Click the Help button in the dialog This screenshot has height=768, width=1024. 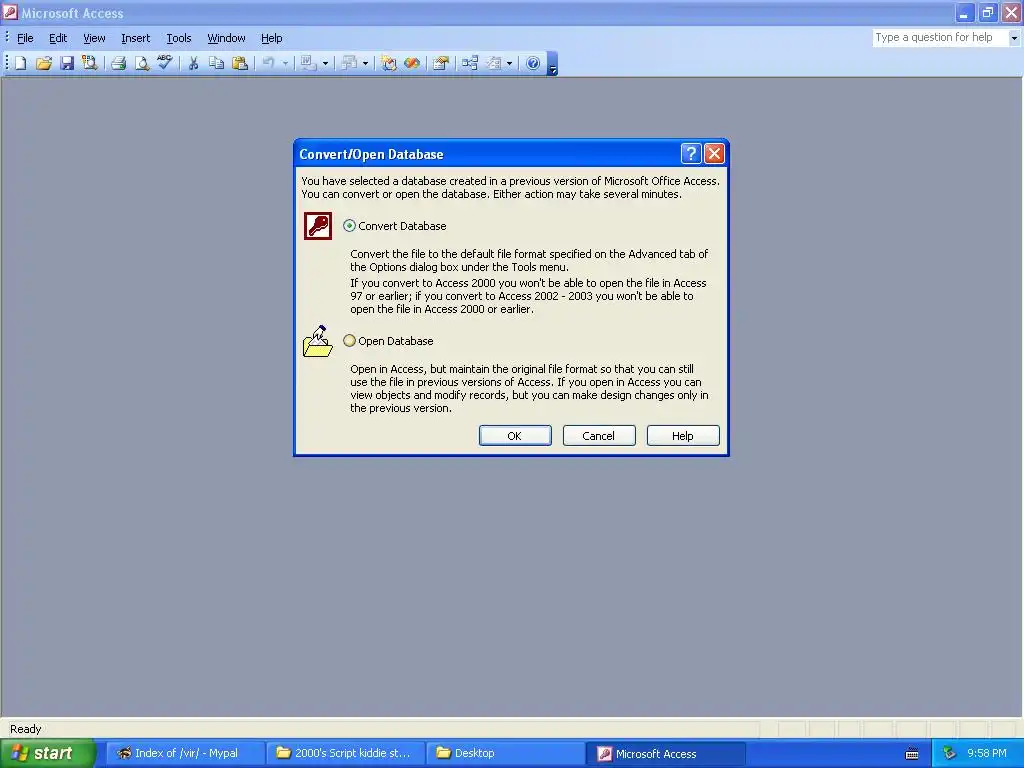coord(683,436)
